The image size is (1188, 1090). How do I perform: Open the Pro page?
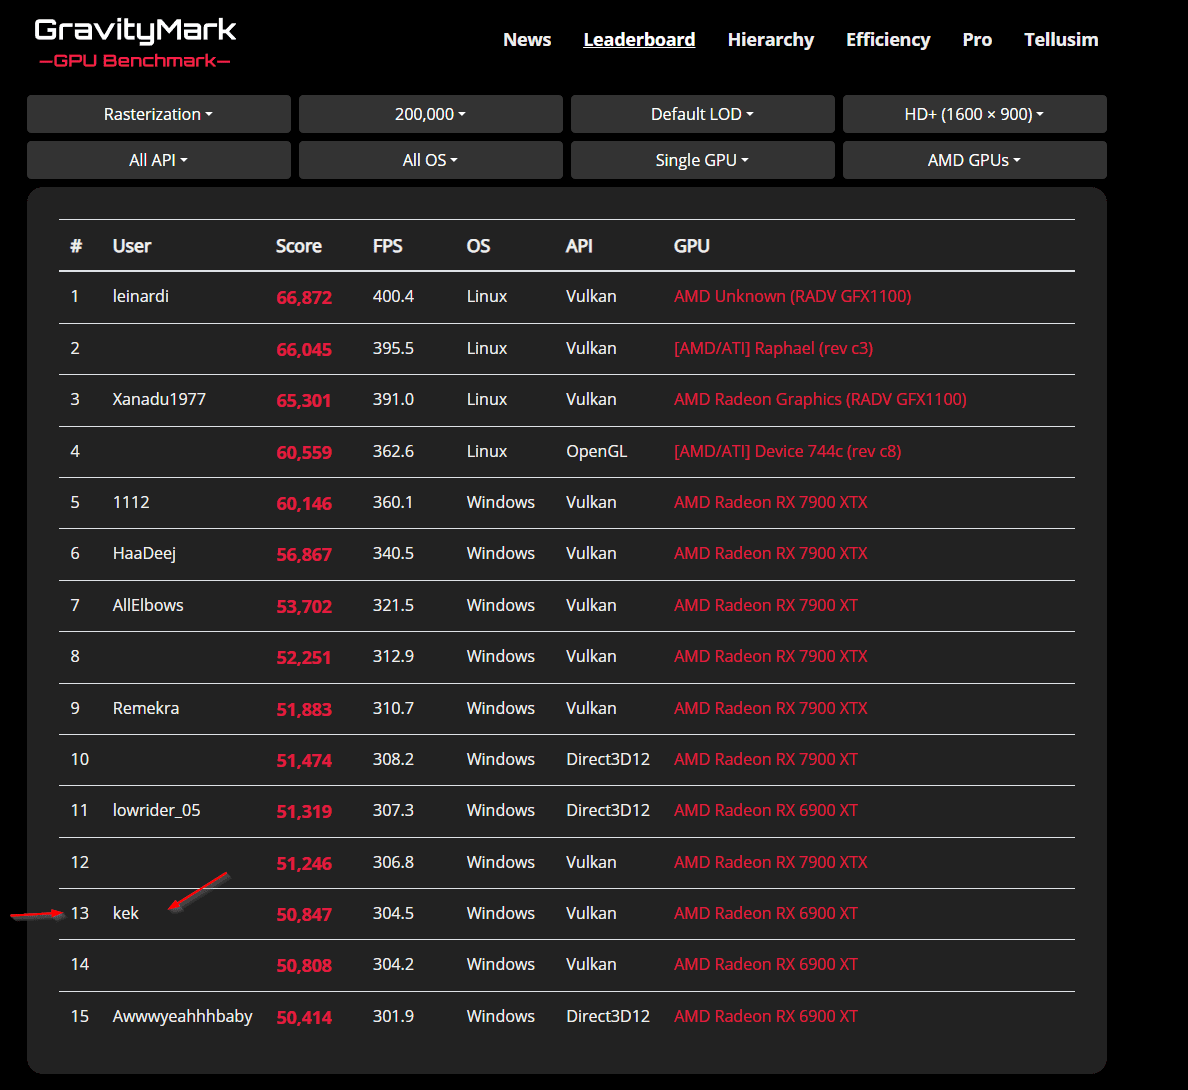point(977,39)
